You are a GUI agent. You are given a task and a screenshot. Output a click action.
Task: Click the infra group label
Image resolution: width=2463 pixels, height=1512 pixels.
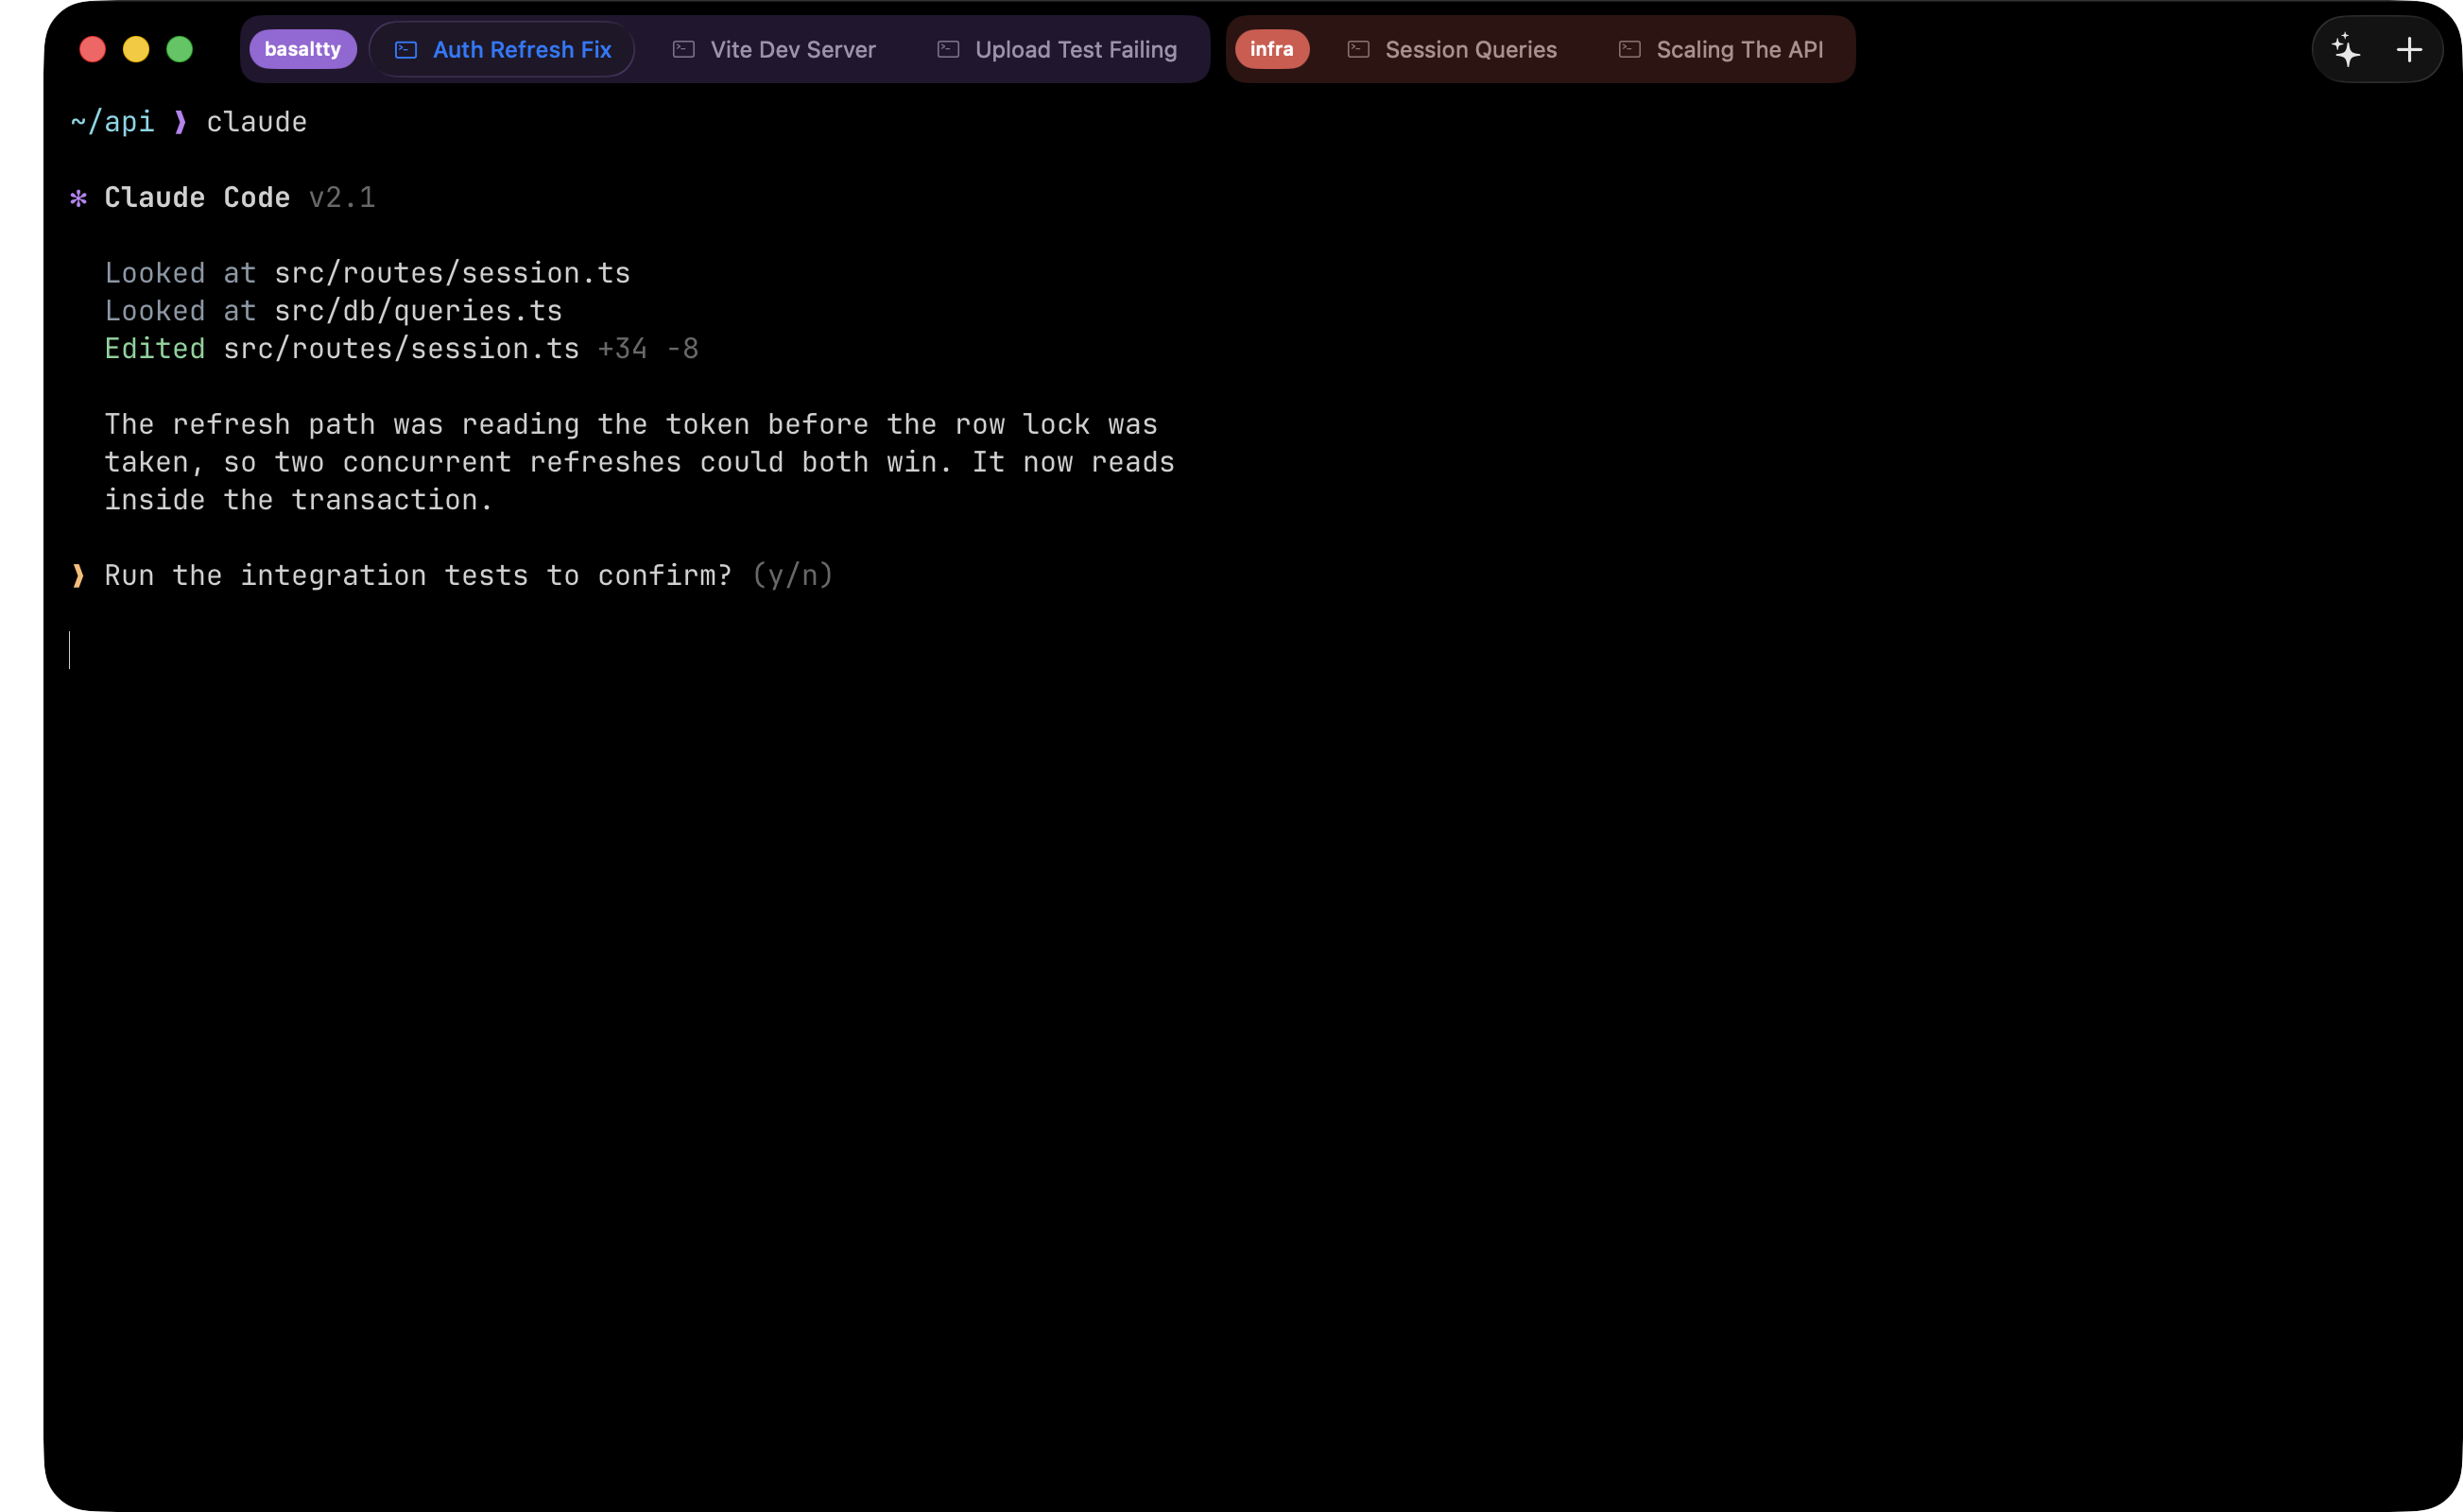click(1272, 49)
